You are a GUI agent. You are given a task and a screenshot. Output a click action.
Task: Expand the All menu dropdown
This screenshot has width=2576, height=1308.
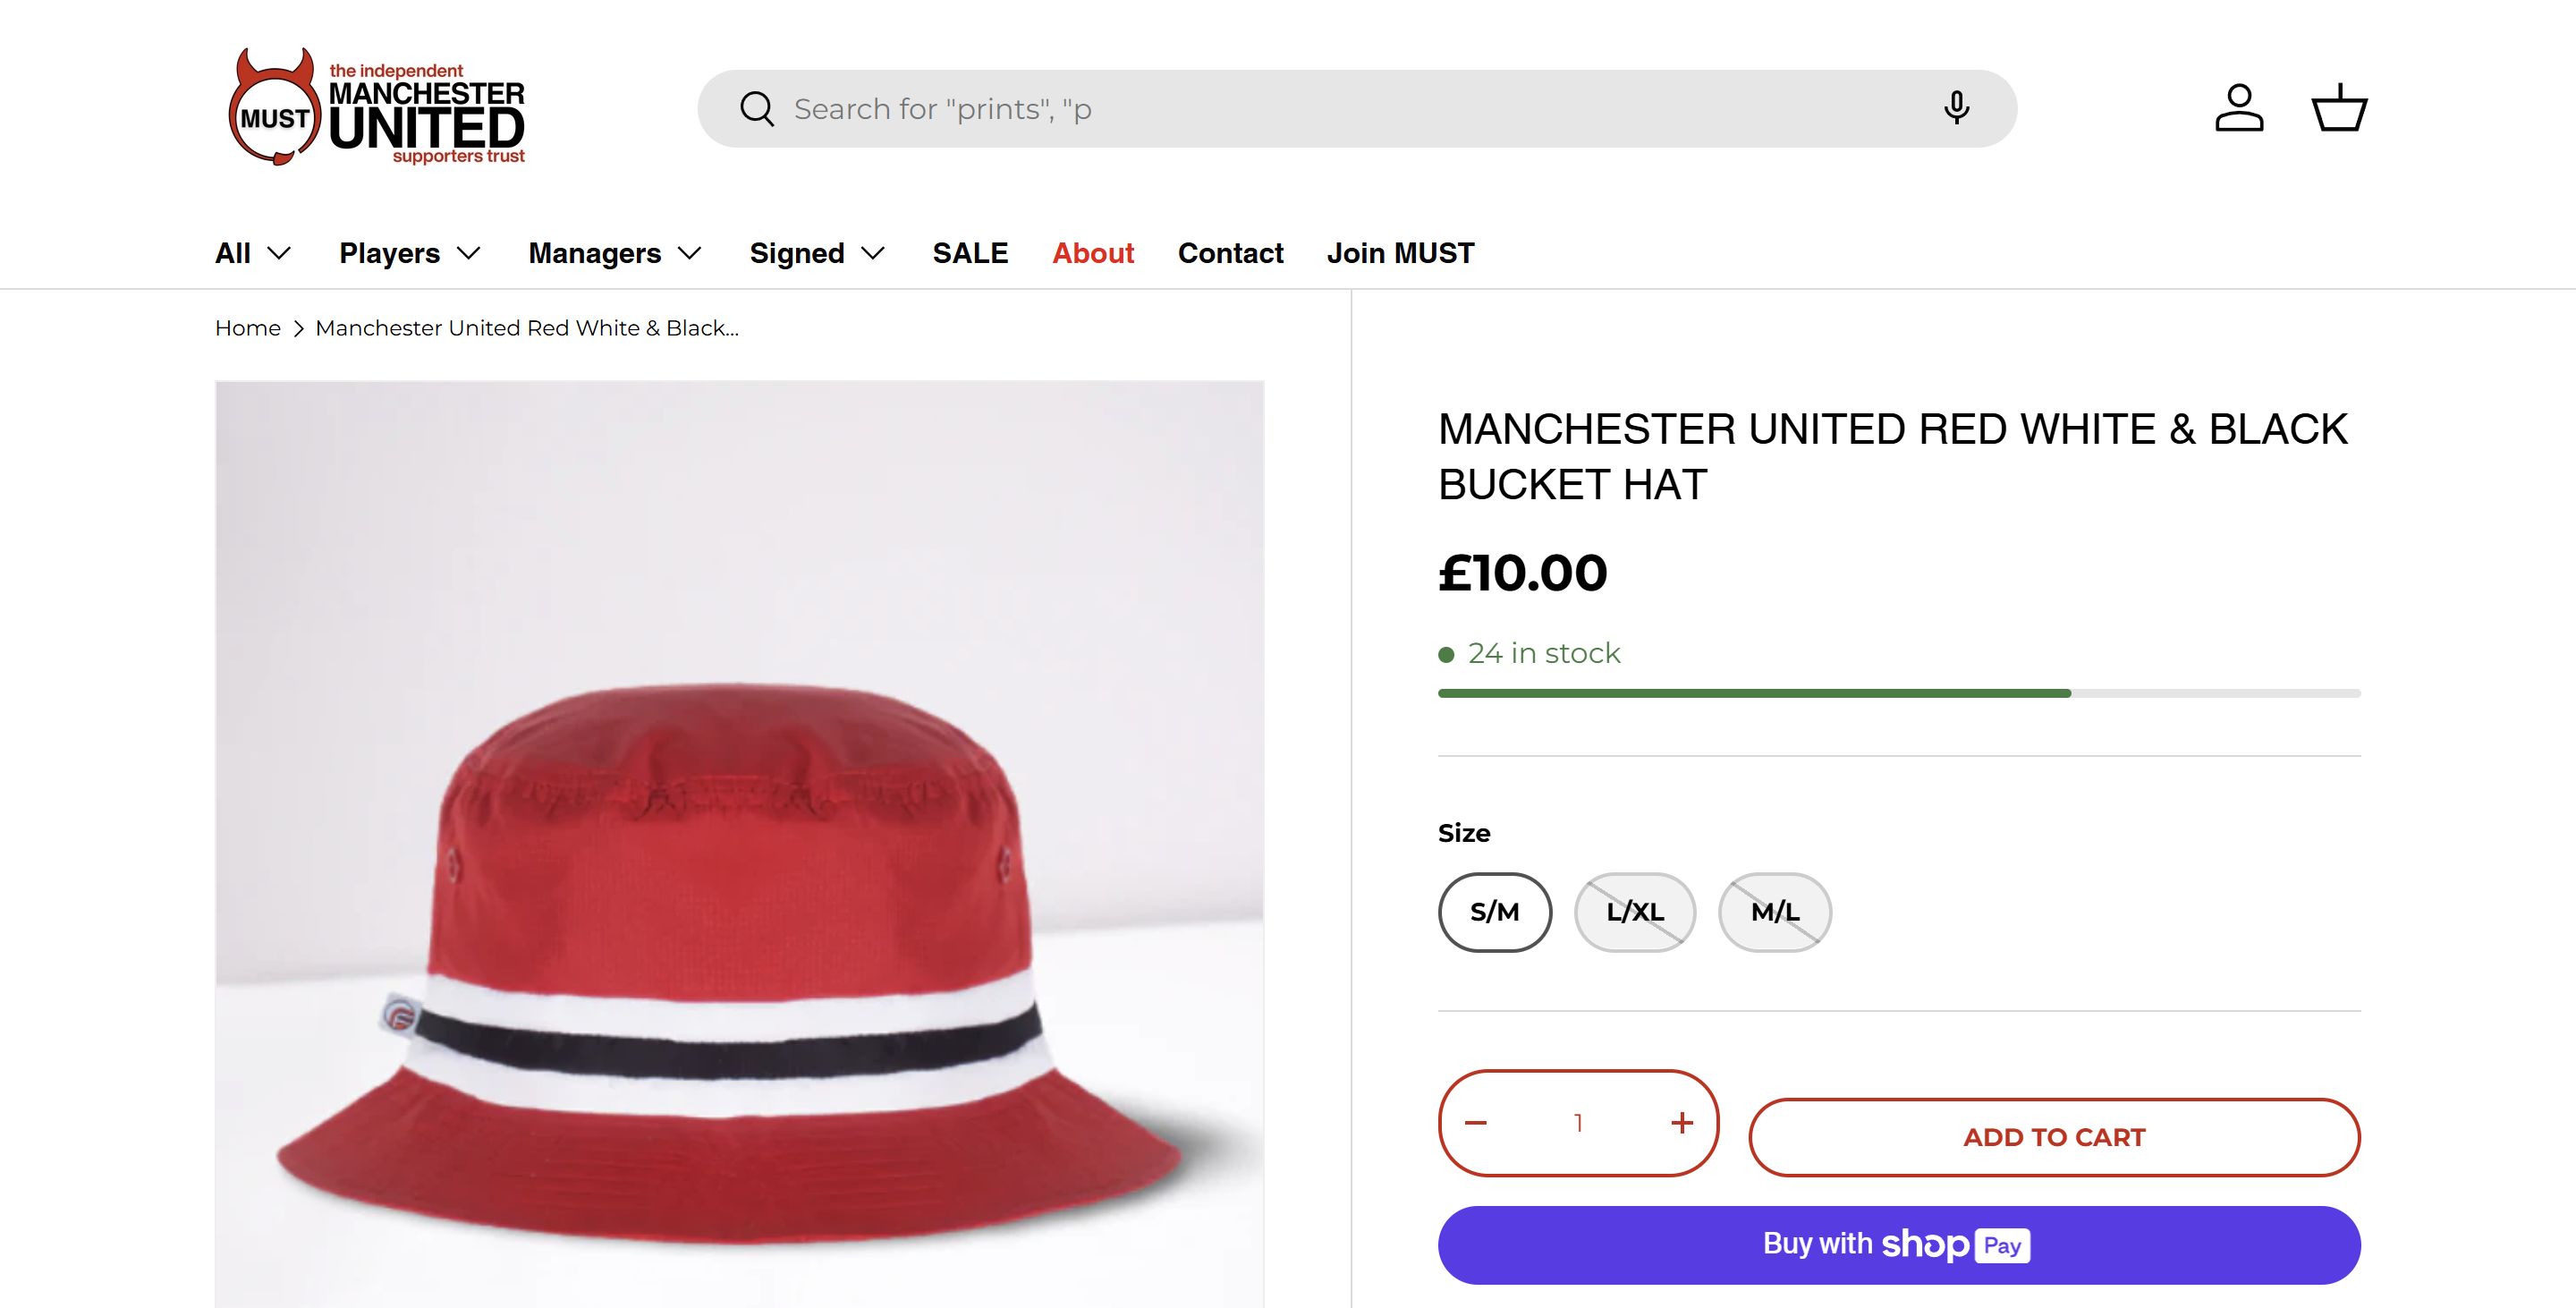point(253,253)
